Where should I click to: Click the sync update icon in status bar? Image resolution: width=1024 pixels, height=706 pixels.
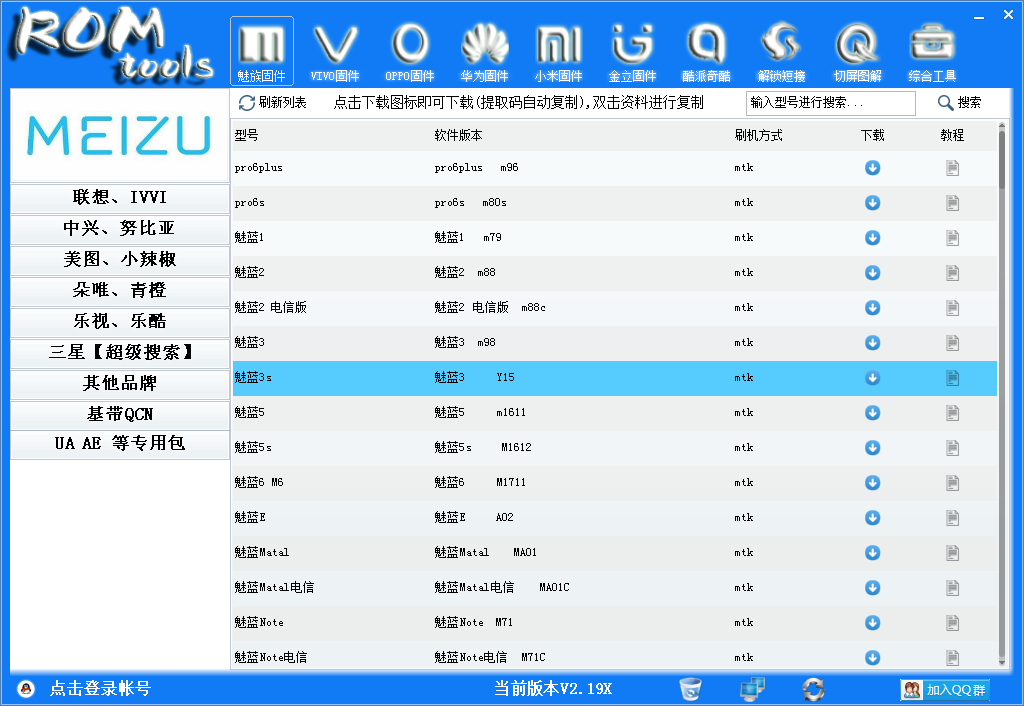pyautogui.click(x=813, y=688)
